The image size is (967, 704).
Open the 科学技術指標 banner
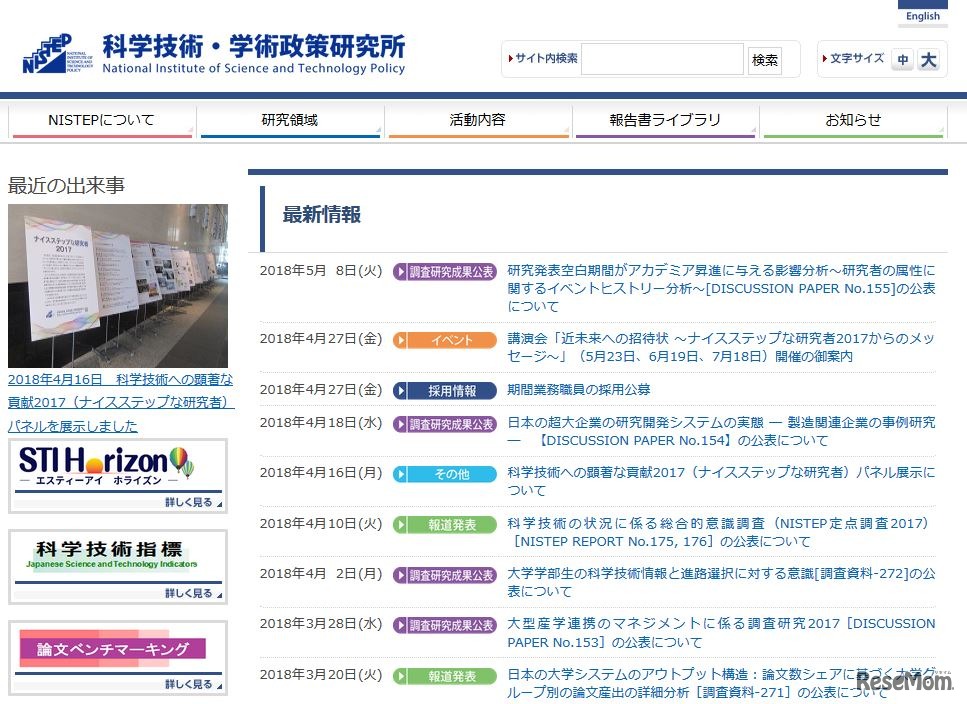(118, 567)
